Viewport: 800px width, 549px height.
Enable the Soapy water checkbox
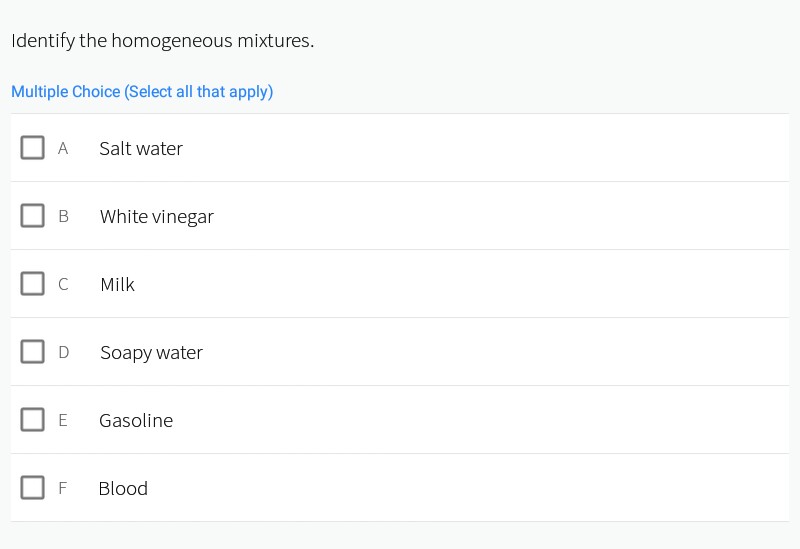point(33,352)
